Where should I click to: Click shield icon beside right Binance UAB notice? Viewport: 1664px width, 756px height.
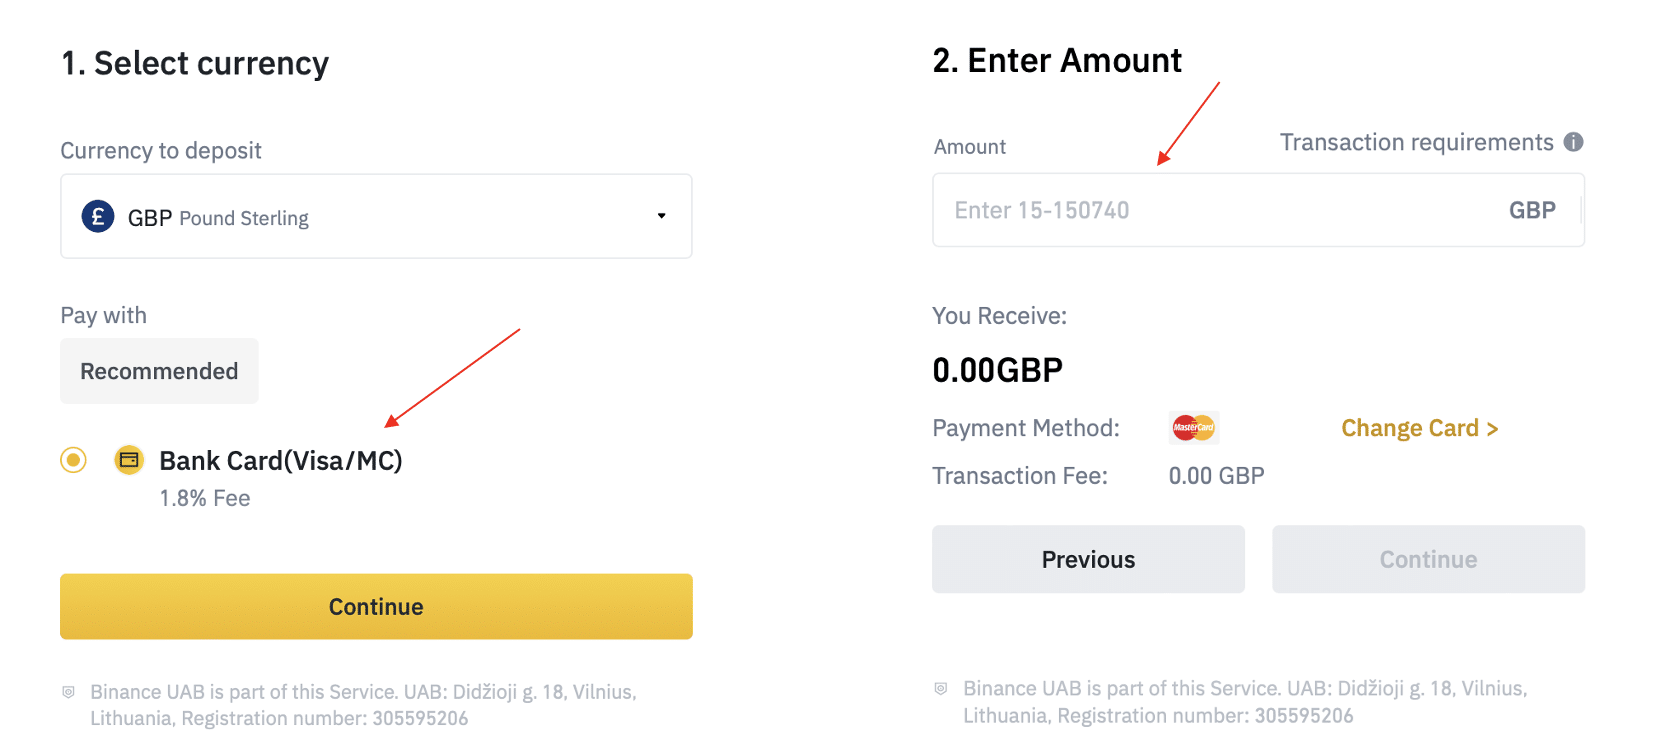click(941, 689)
